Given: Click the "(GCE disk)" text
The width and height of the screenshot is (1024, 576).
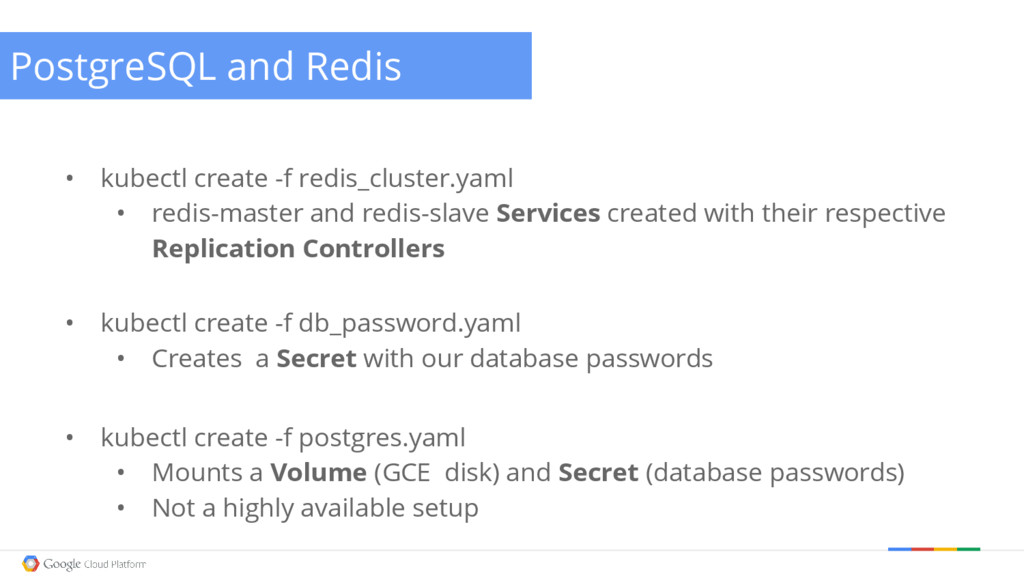Looking at the screenshot, I should (x=436, y=472).
